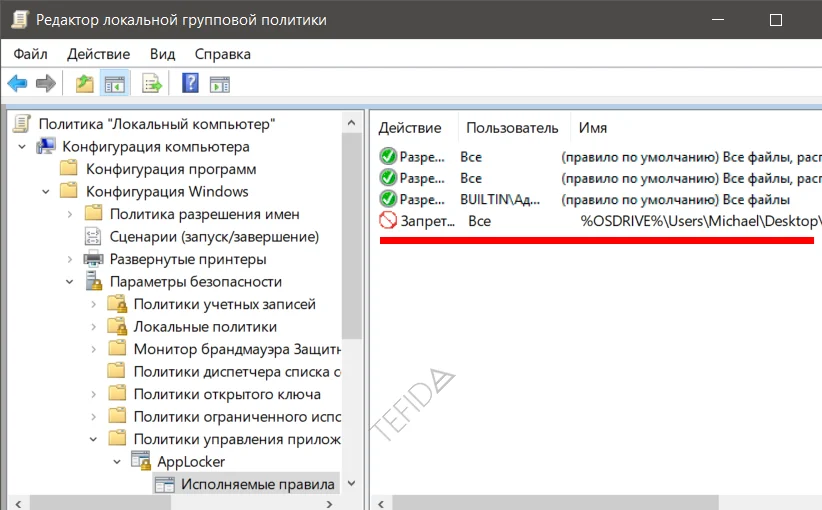Screen dimensions: 822x510
Task: Collapse the Конфигурация Windows node
Action: point(46,191)
